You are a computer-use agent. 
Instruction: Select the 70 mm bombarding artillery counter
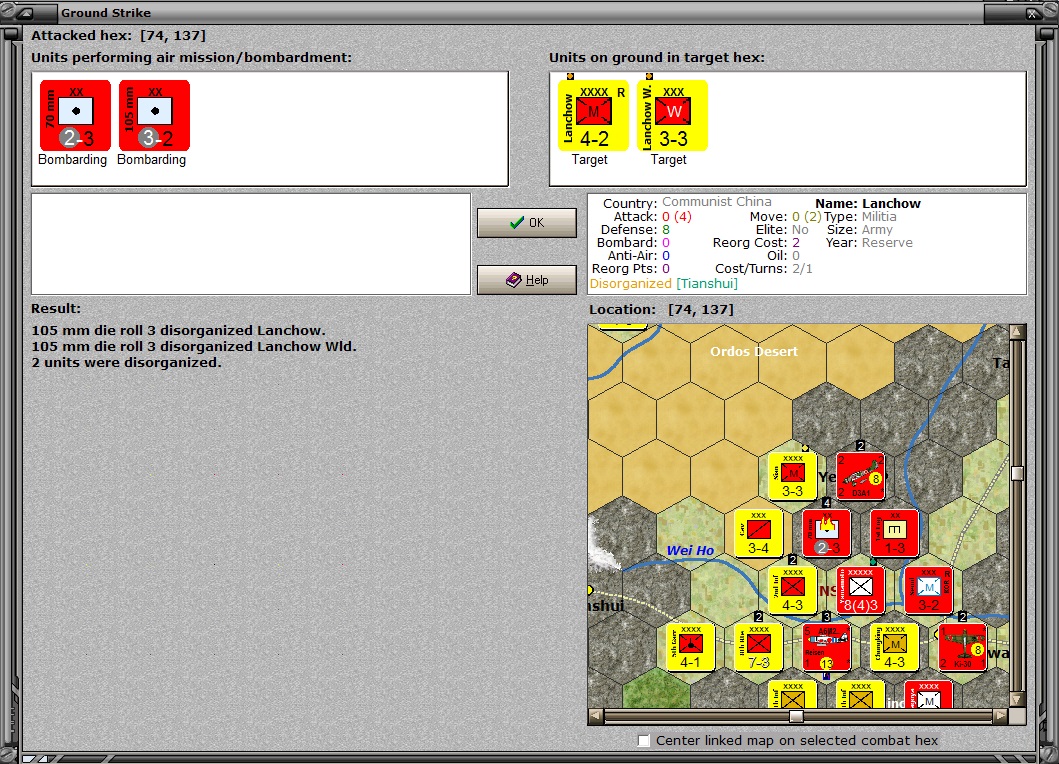75,116
